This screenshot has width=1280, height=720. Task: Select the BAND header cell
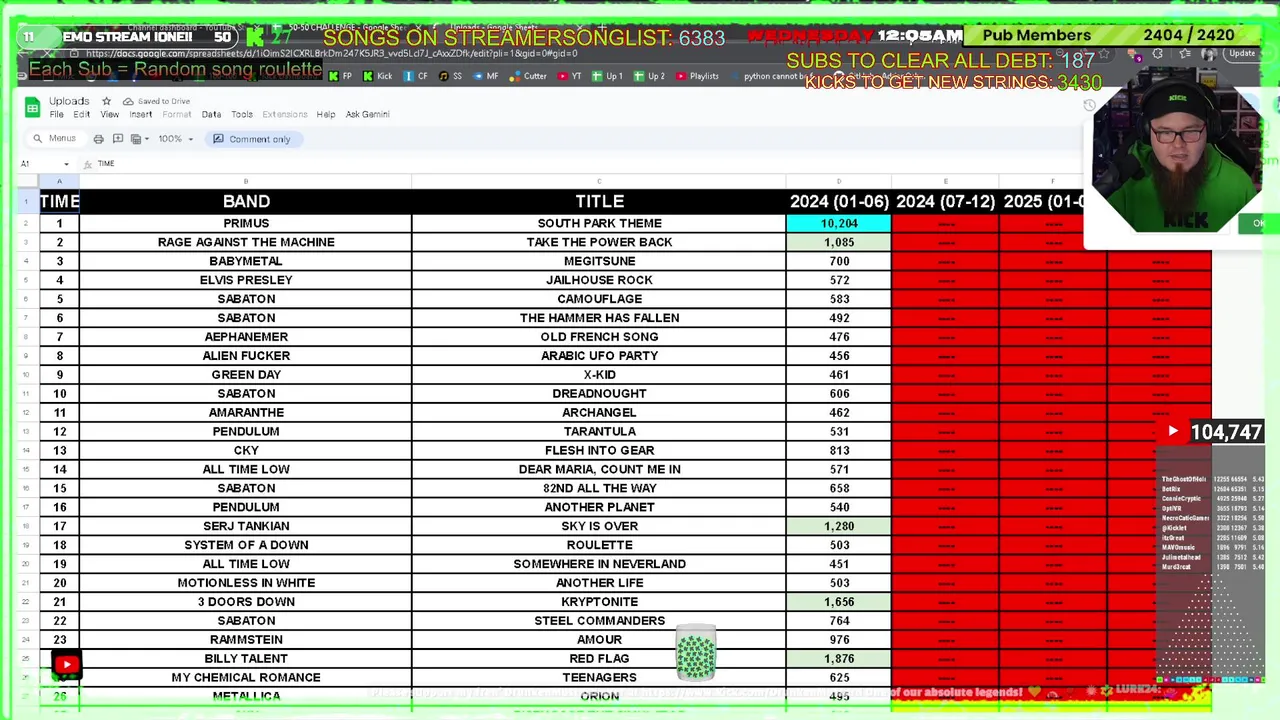tap(245, 202)
